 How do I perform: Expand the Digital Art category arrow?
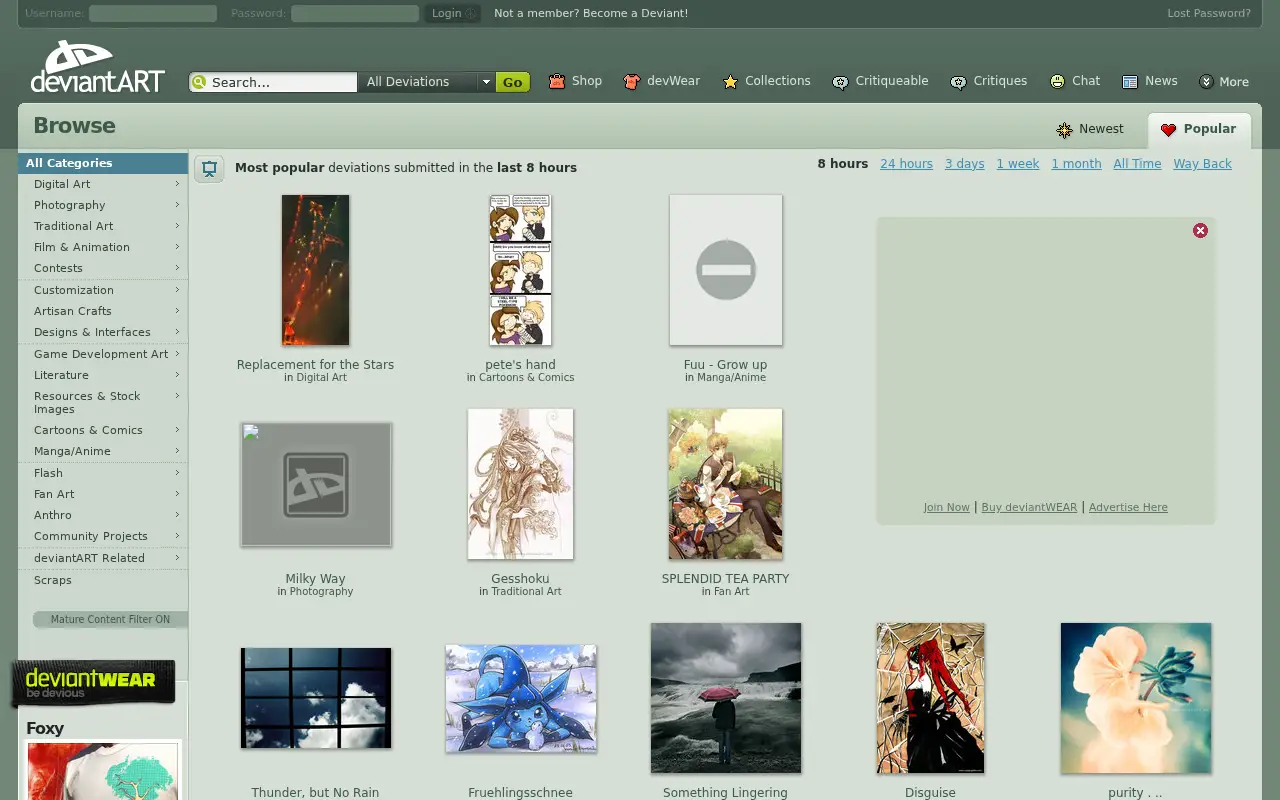177,184
